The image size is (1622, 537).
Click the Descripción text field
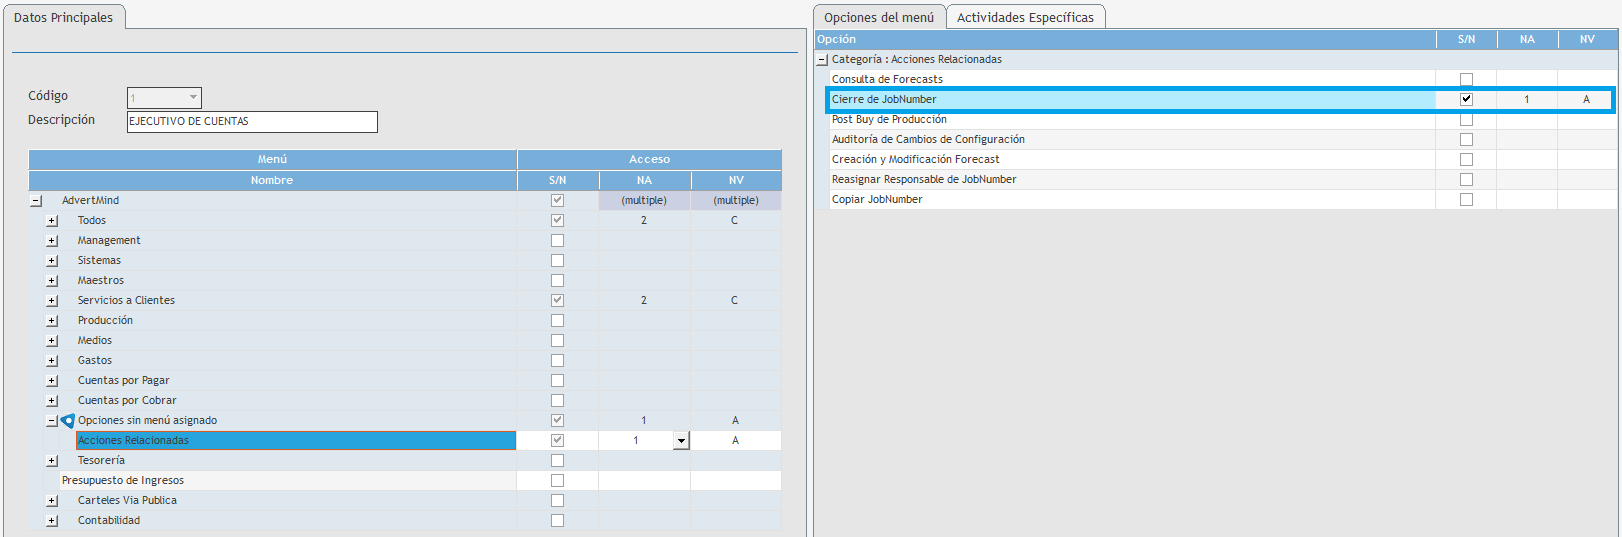tap(252, 122)
